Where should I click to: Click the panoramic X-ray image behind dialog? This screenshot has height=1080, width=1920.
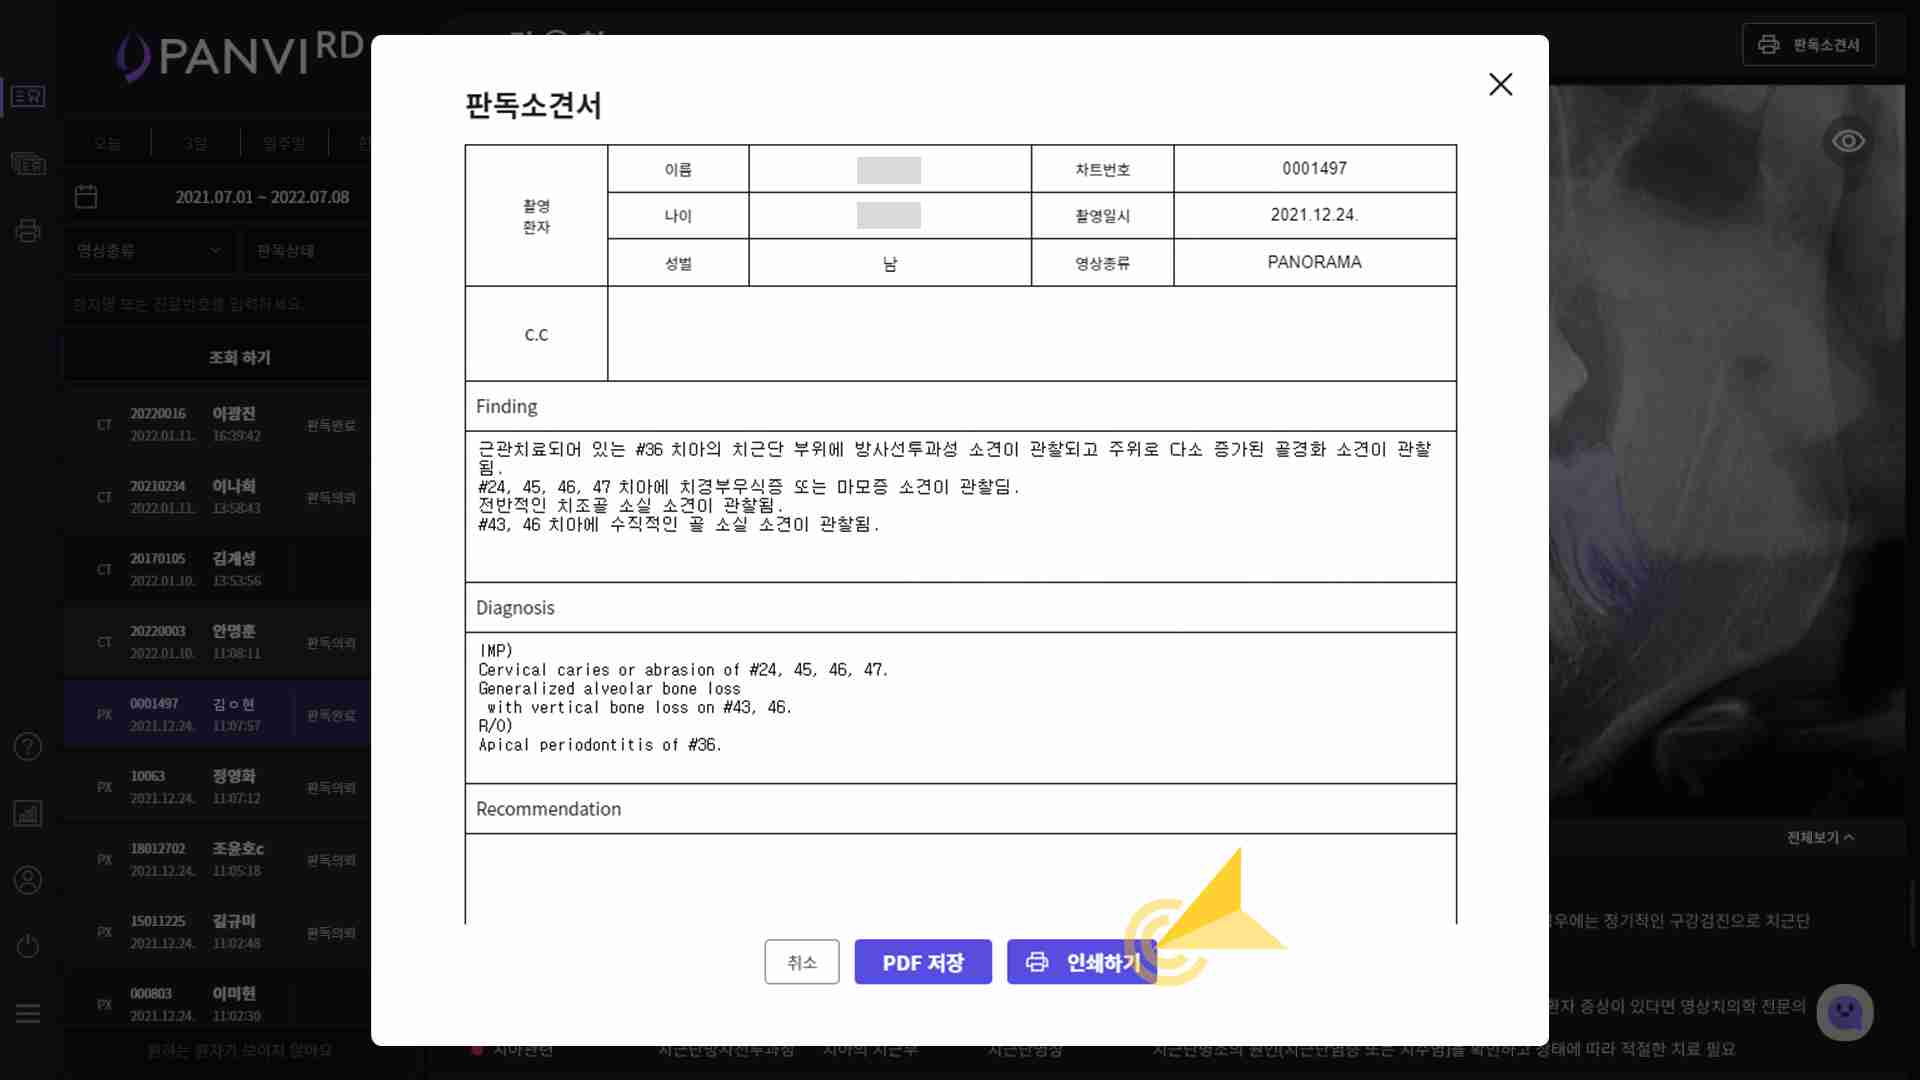(1726, 450)
